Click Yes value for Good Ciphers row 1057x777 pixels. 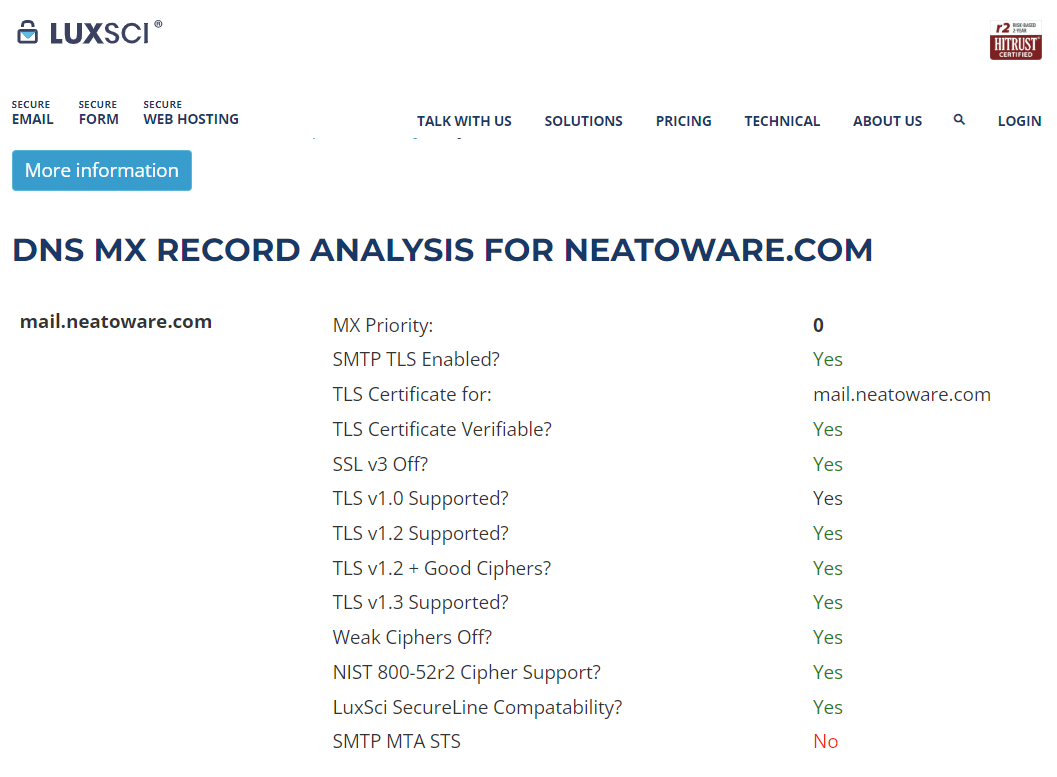pos(827,568)
